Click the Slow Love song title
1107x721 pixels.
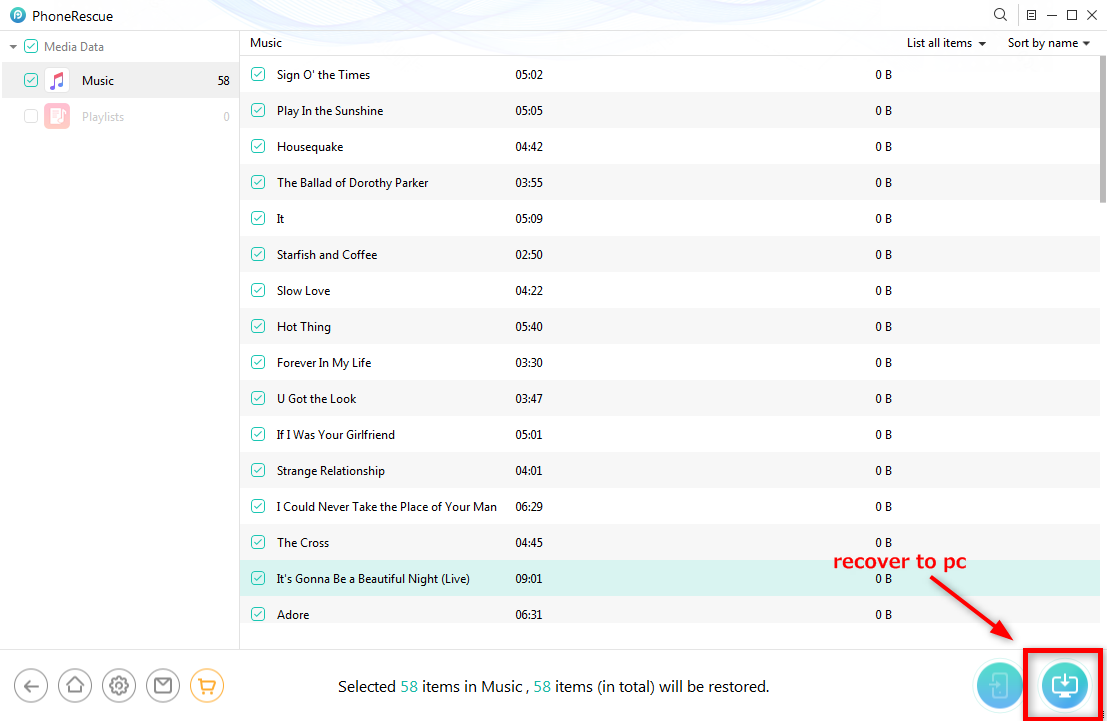304,291
